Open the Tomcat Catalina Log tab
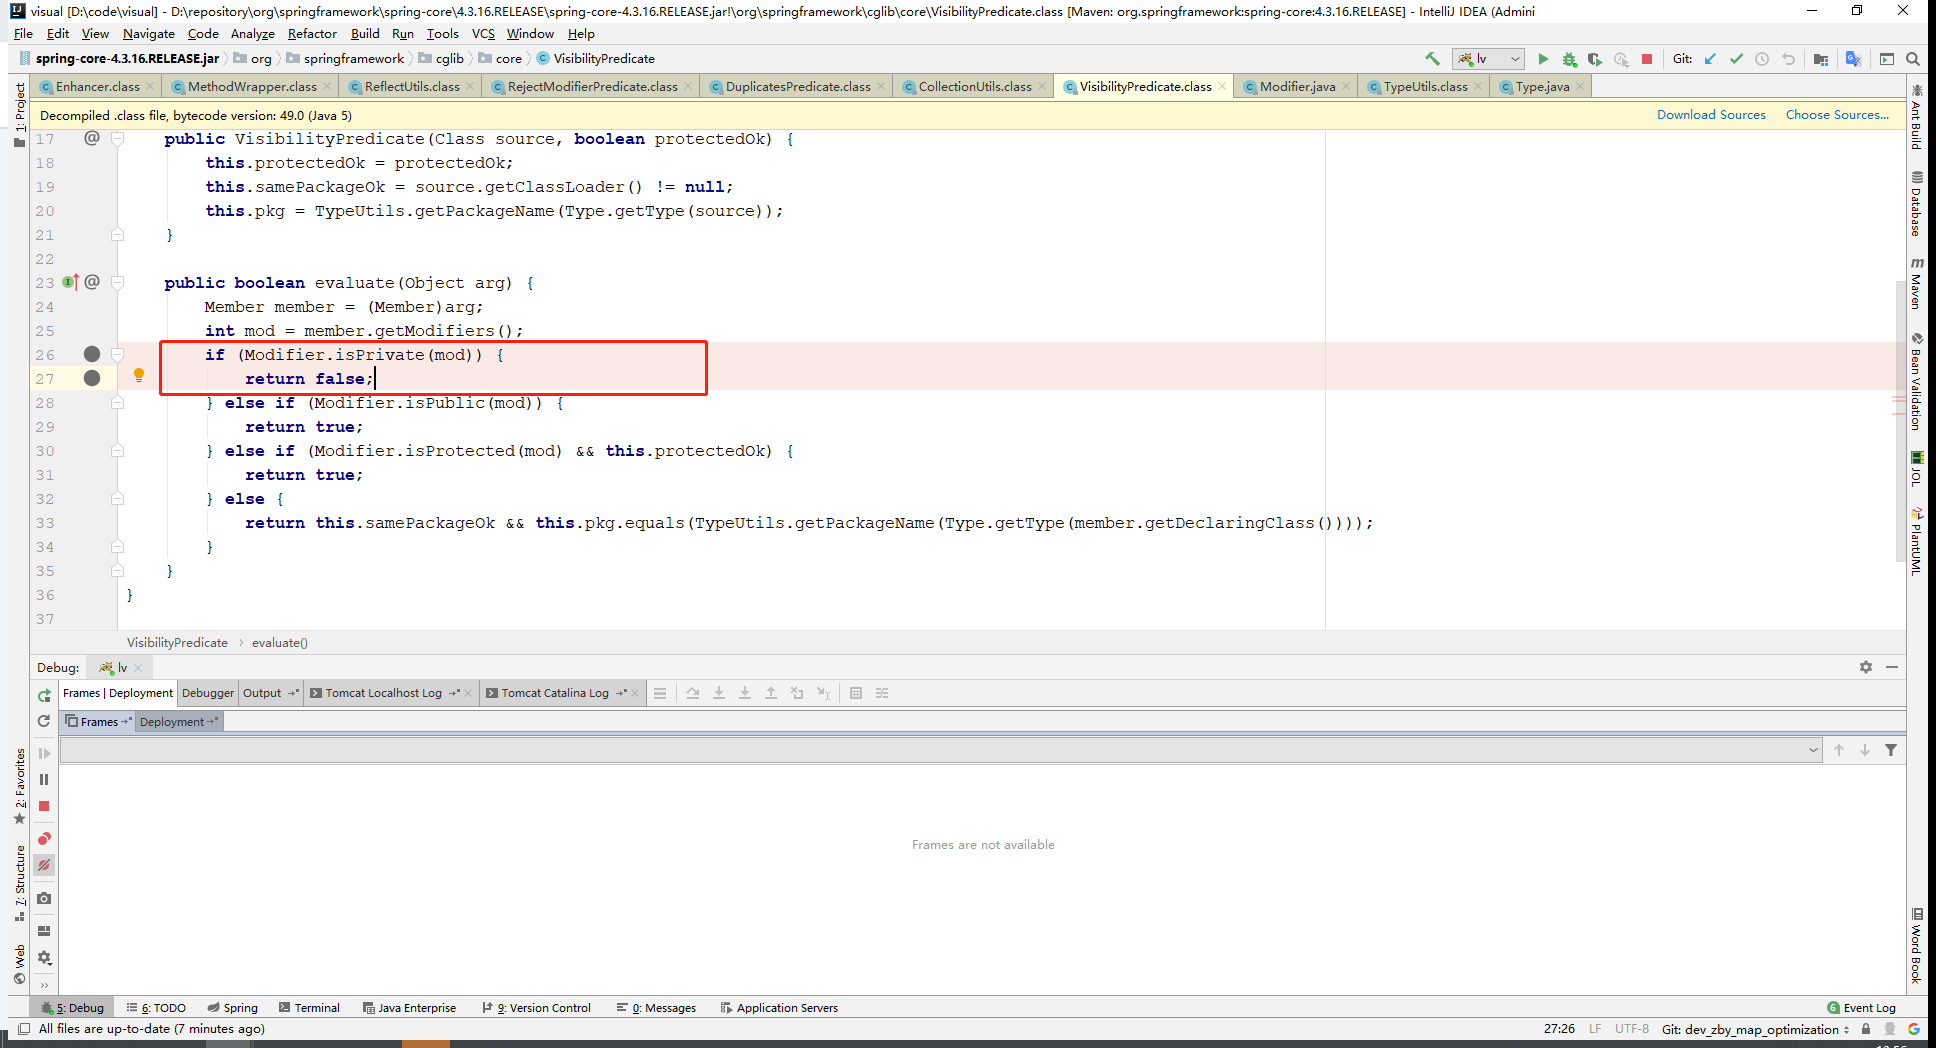 coord(555,693)
